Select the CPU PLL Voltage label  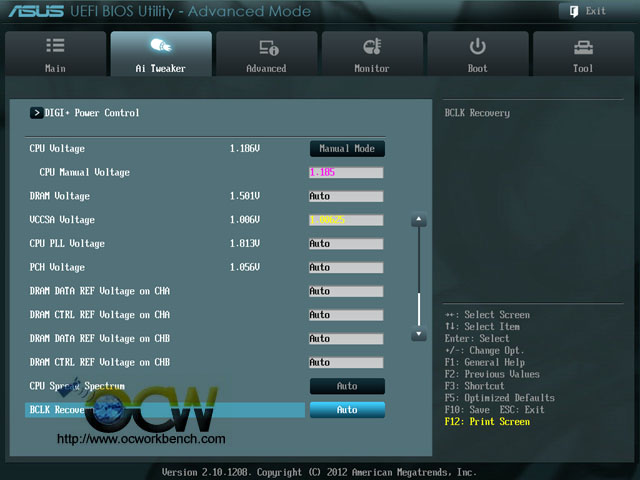click(67, 244)
